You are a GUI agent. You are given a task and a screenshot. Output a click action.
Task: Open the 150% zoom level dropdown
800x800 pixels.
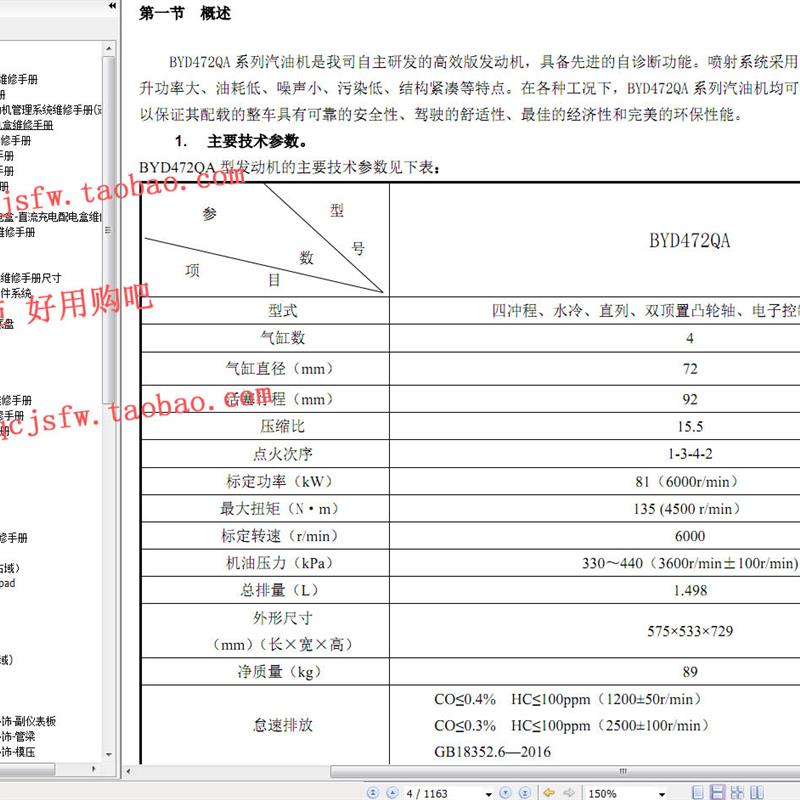[662, 794]
